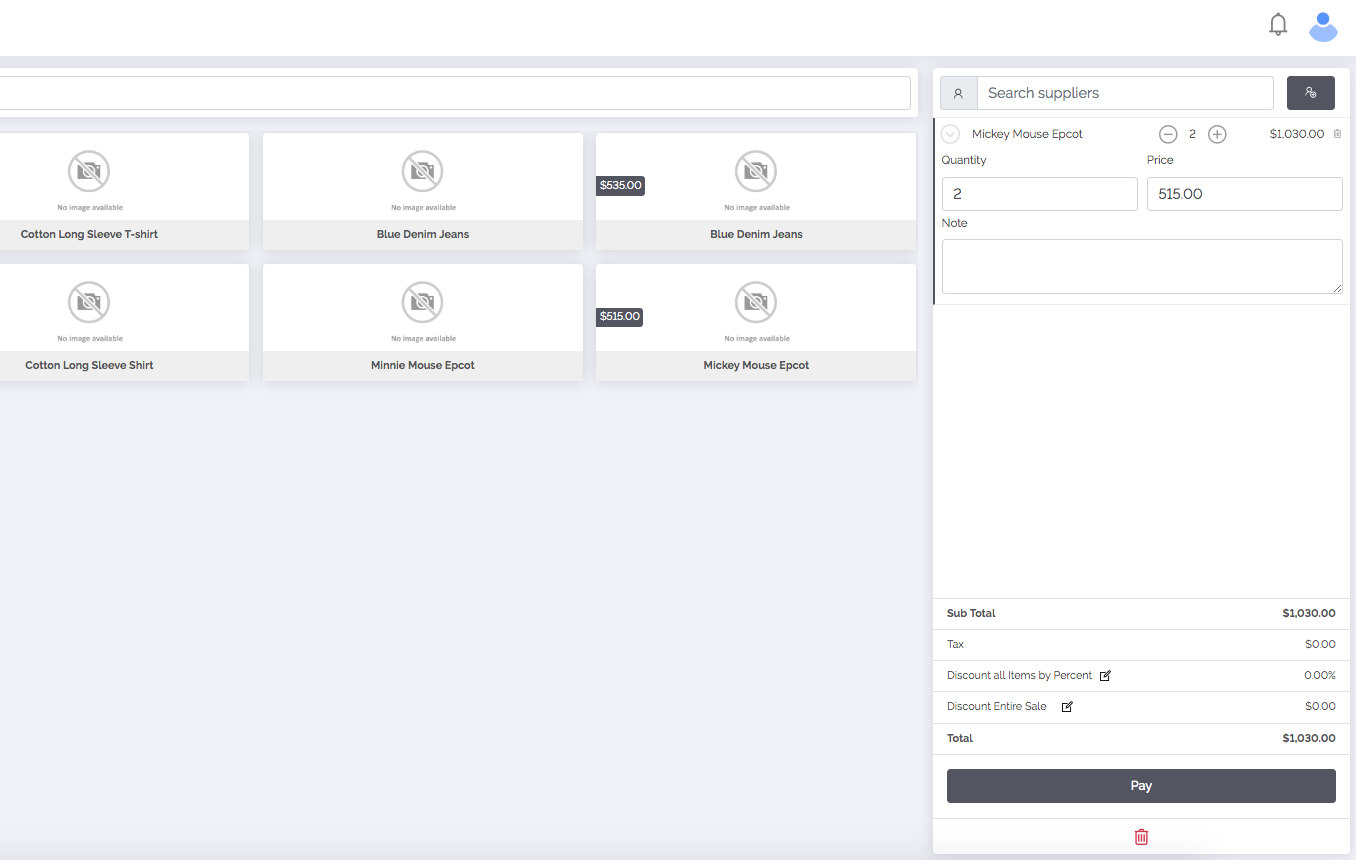Clear the sale with red trash icon
The image size is (1356, 860).
click(x=1141, y=837)
